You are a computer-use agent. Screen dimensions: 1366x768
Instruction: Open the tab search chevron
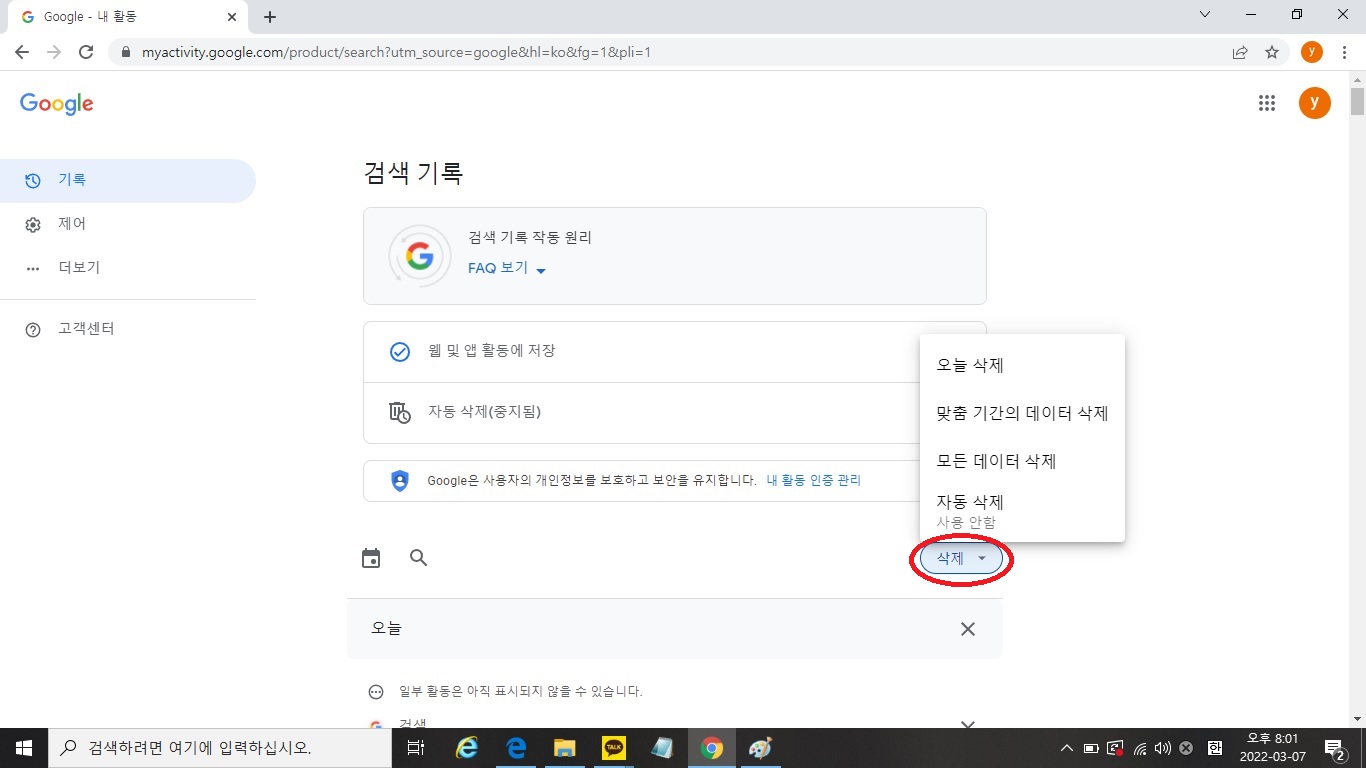1205,14
